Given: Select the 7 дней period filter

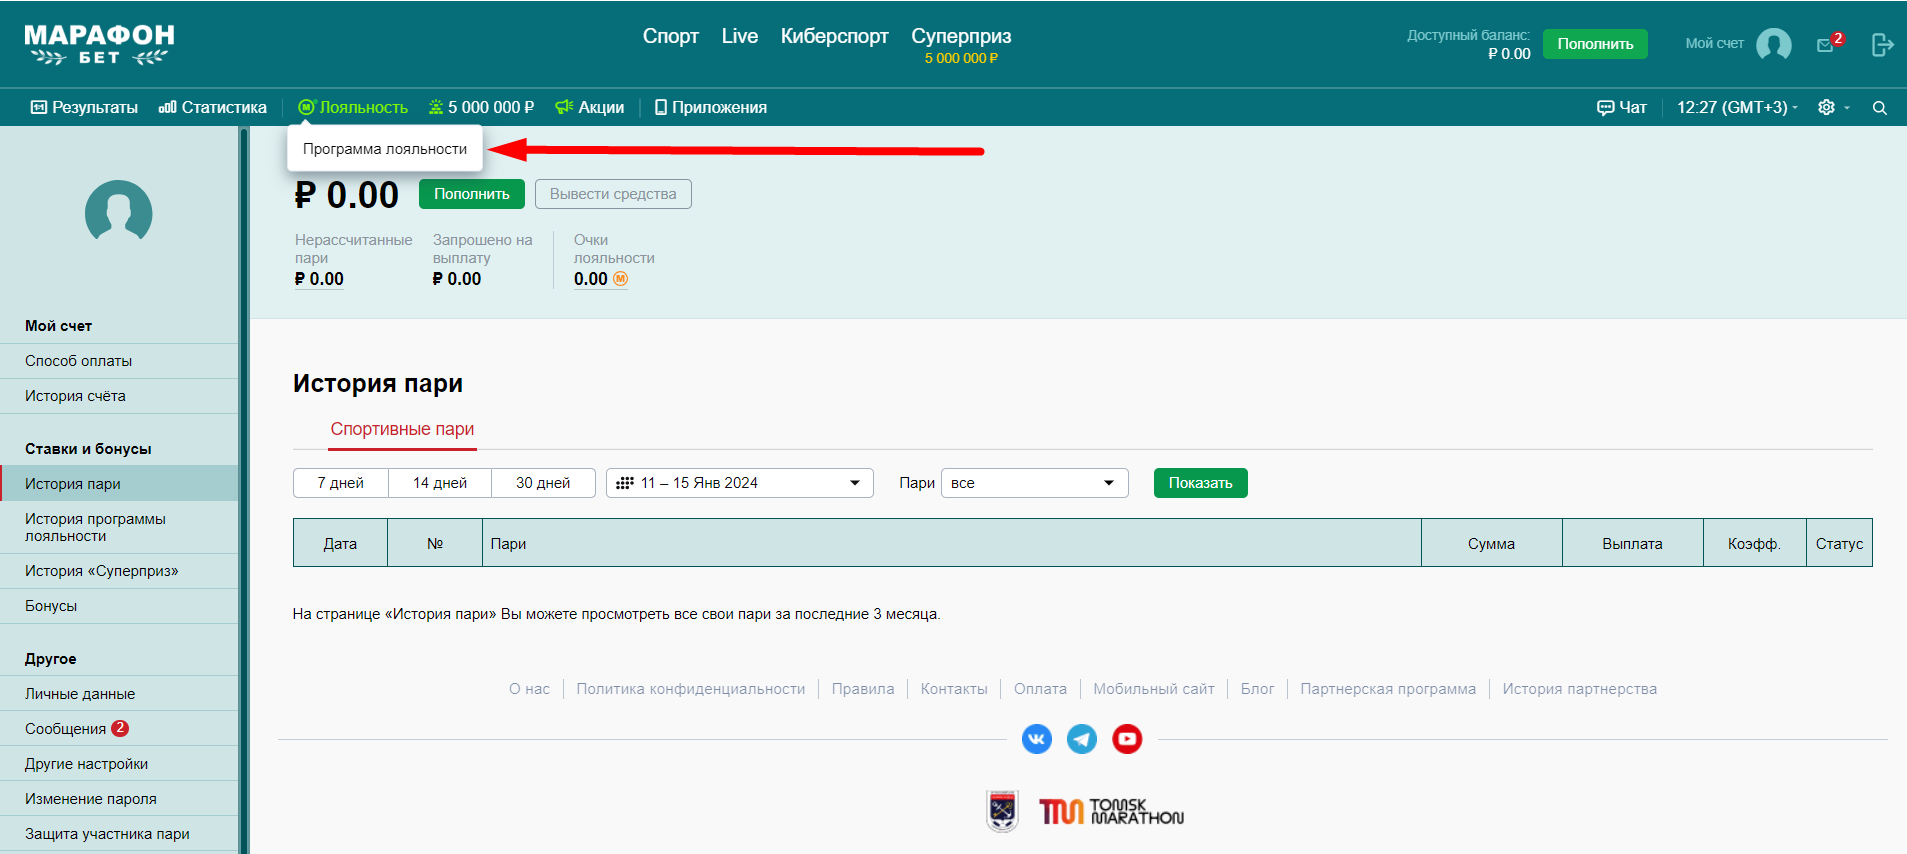Looking at the screenshot, I should 340,483.
